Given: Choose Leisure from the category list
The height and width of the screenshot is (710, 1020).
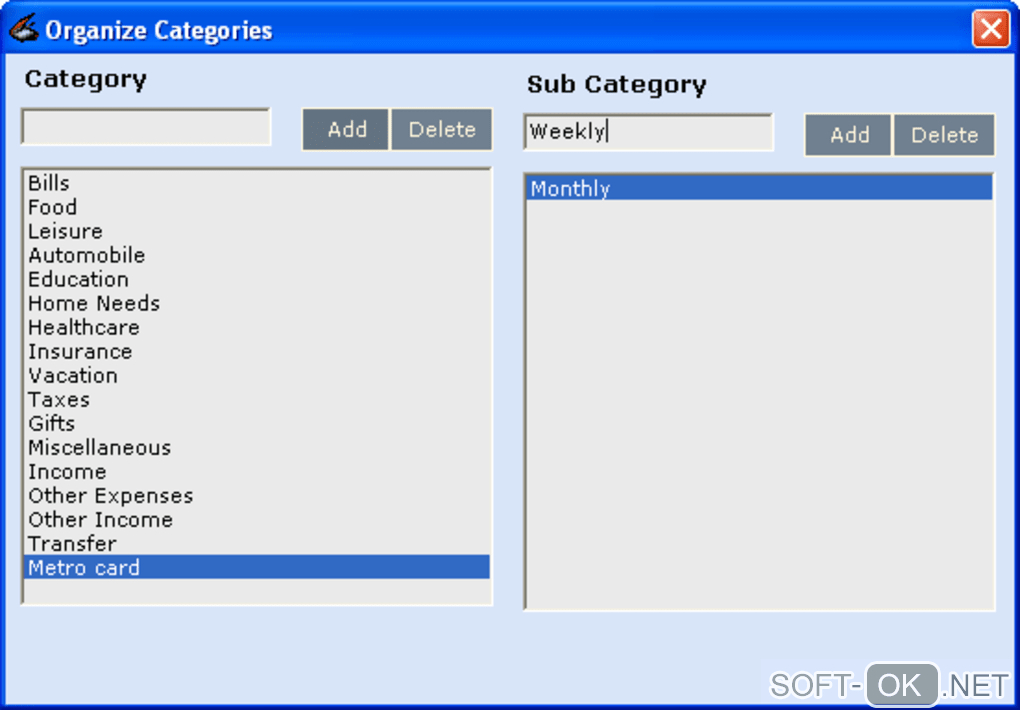Looking at the screenshot, I should (x=65, y=231).
